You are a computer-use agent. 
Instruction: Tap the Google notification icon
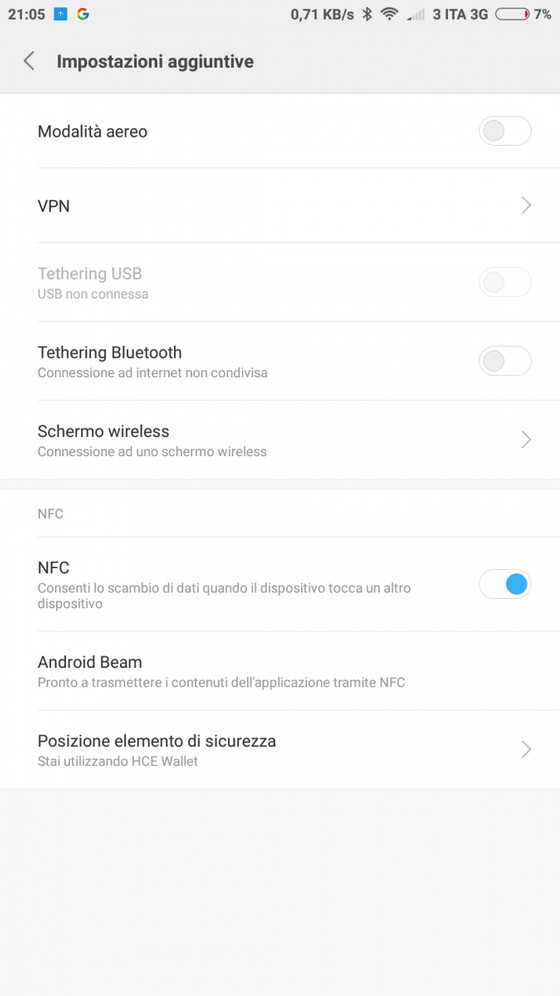tap(83, 14)
